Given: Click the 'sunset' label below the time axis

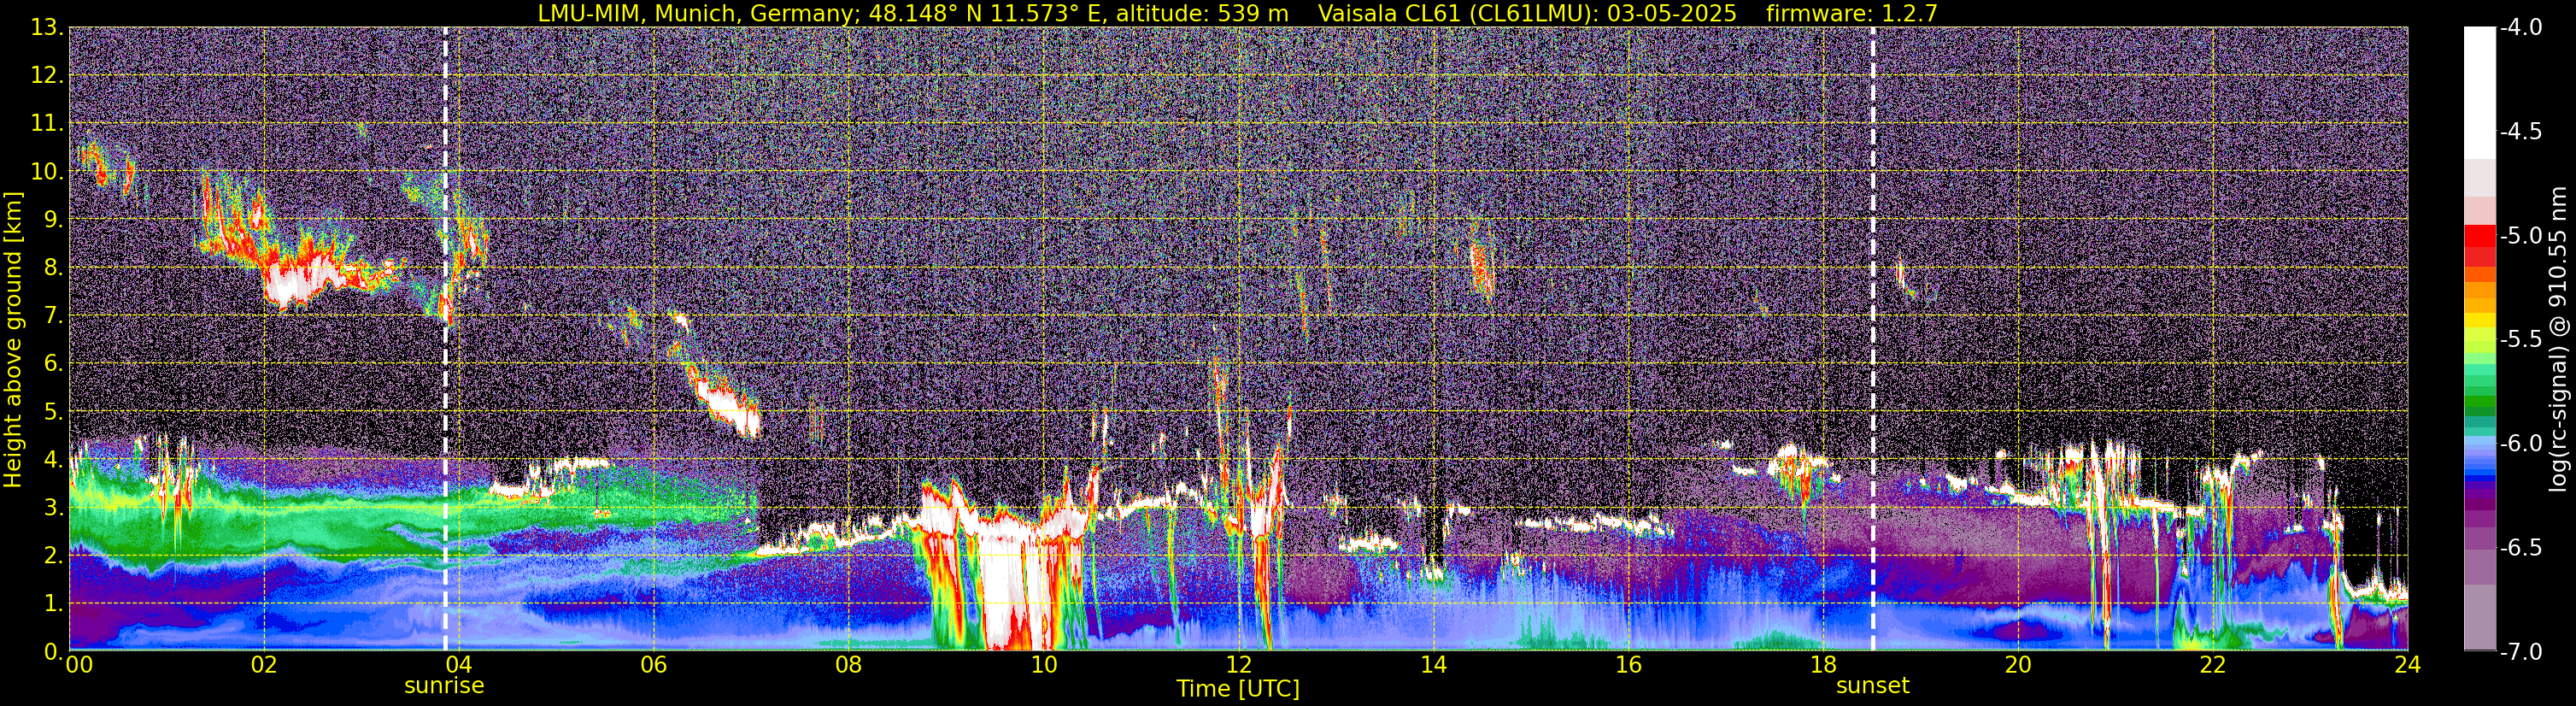Looking at the screenshot, I should tap(1872, 686).
